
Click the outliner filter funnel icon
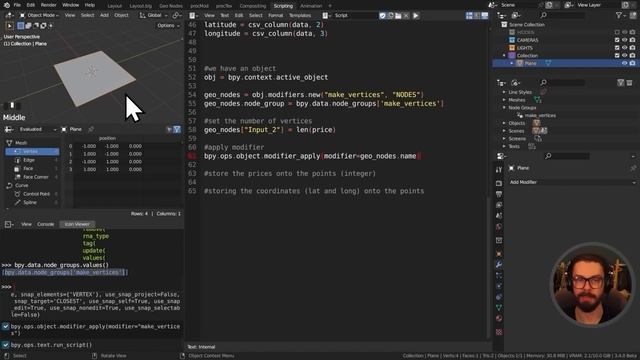(619, 15)
